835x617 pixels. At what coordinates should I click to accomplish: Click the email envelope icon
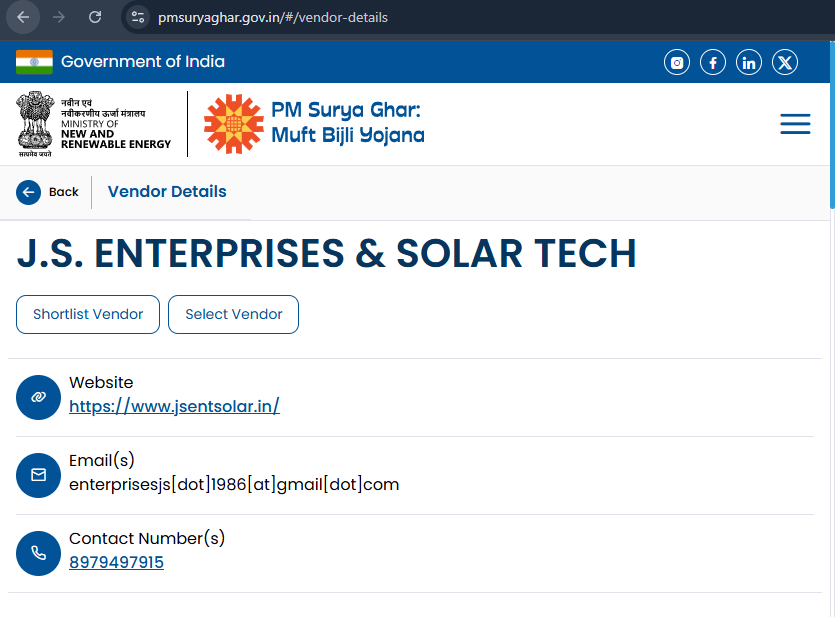38,475
